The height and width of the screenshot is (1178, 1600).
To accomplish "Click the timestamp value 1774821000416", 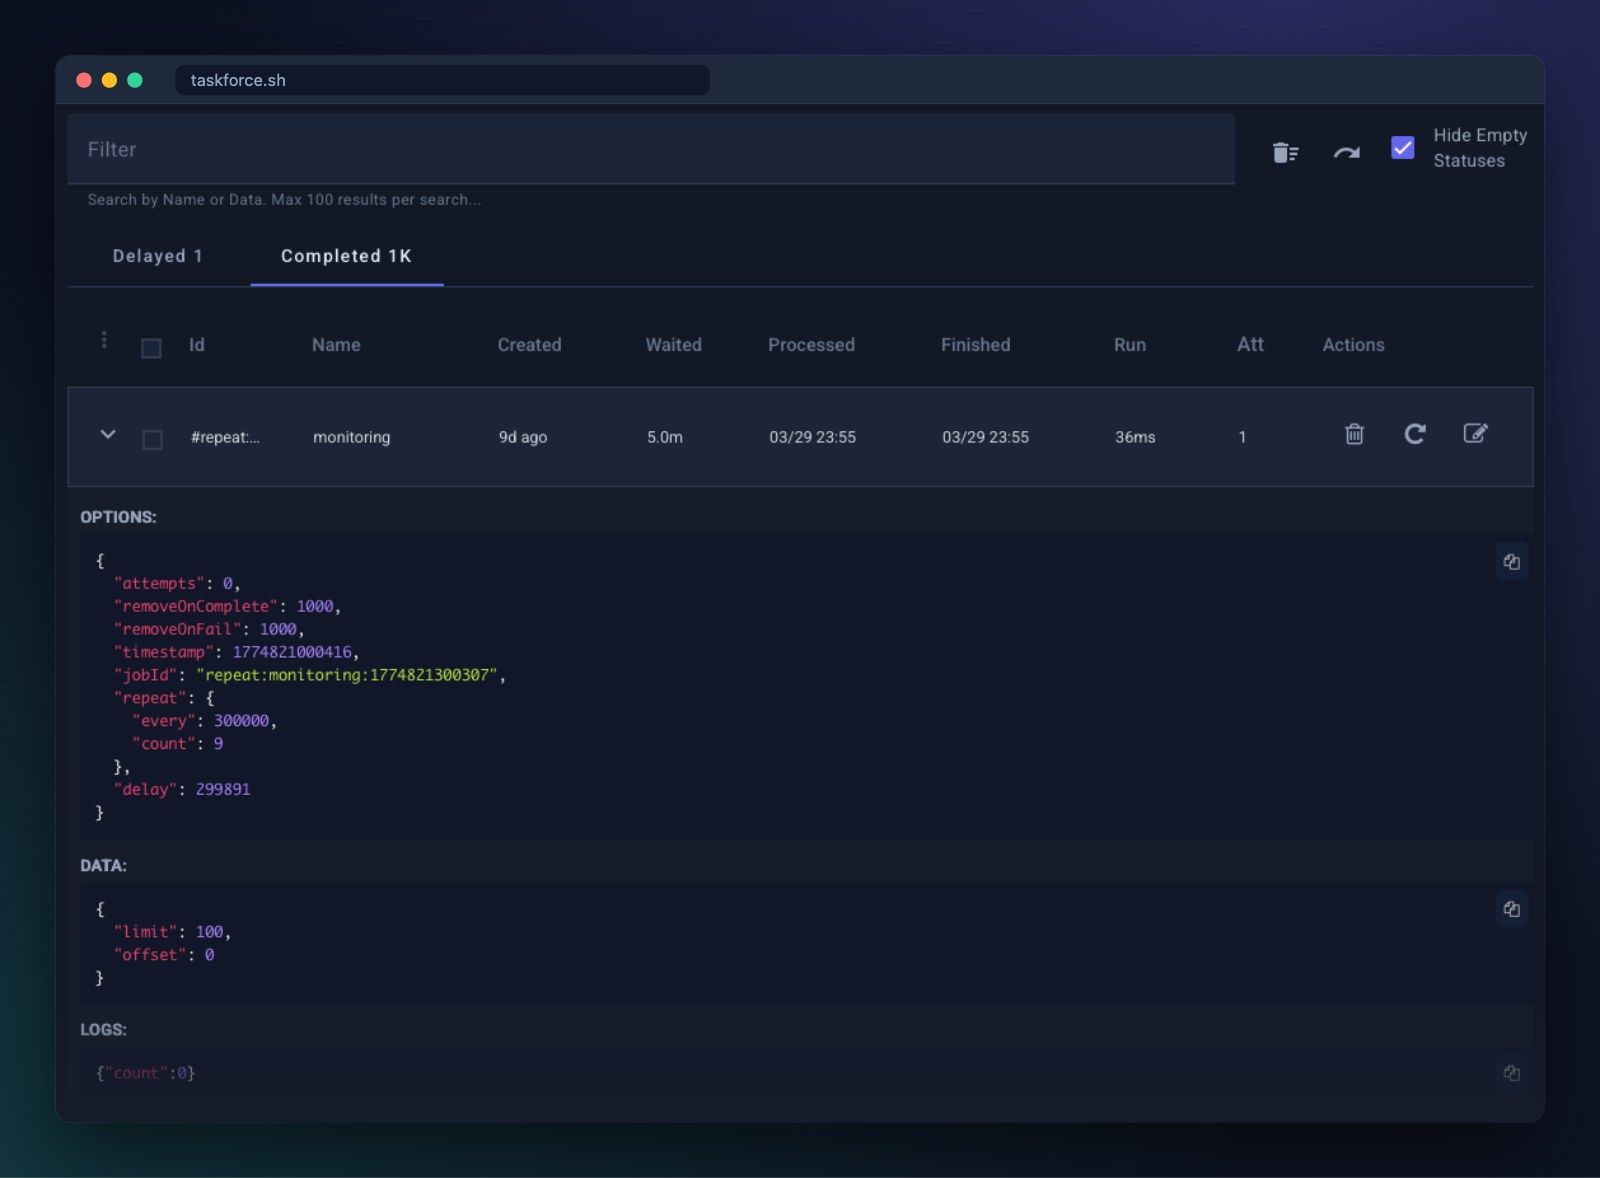I will pyautogui.click(x=292, y=652).
